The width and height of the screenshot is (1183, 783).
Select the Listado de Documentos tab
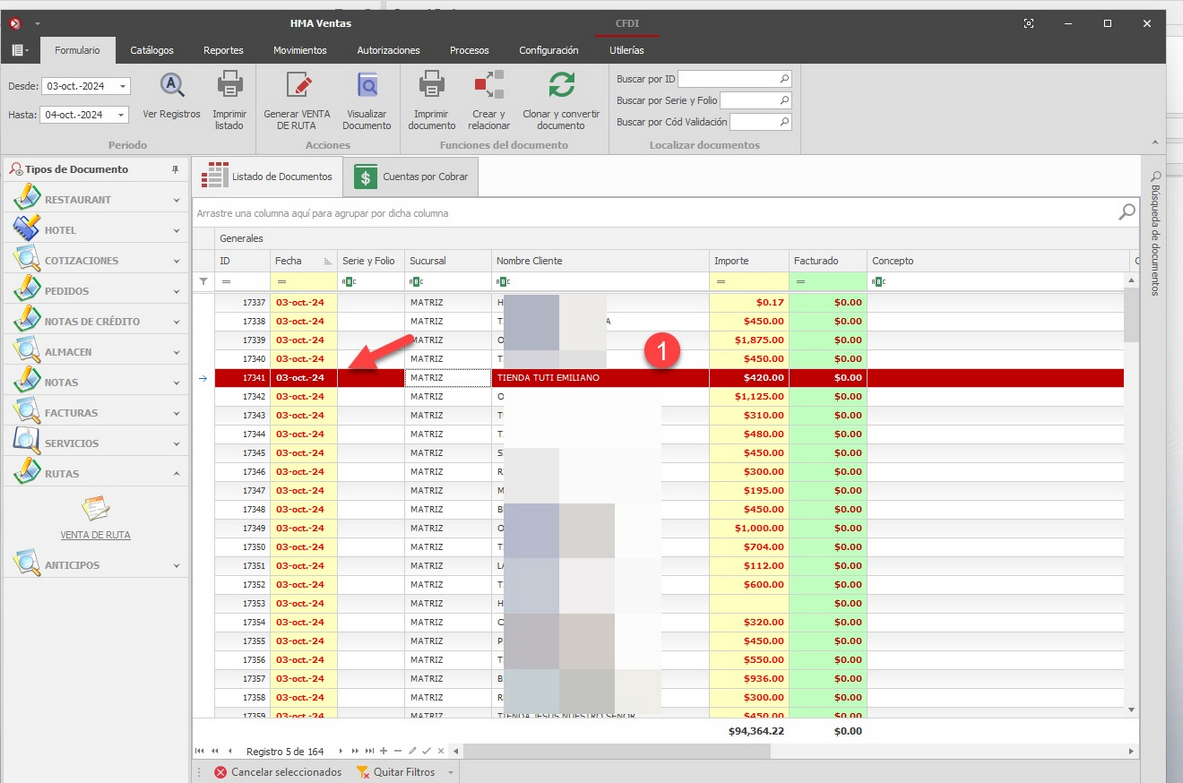point(267,177)
